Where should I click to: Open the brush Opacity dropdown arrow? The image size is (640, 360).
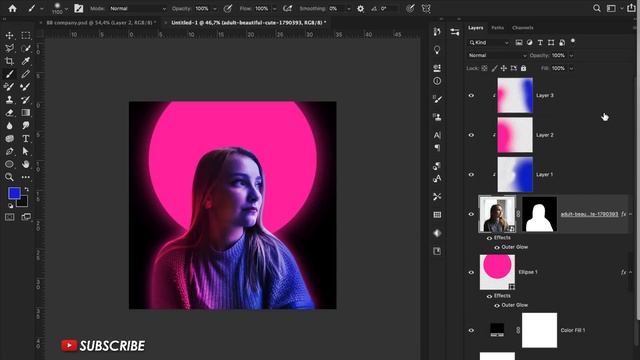tap(215, 9)
